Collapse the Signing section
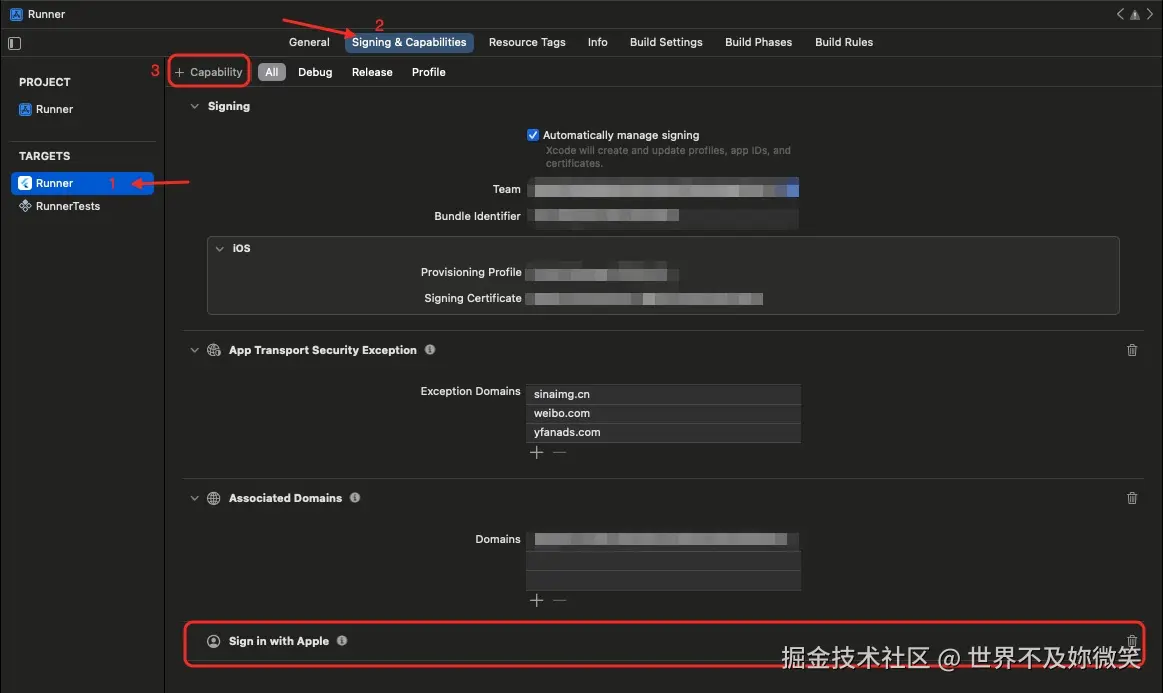Screen dimensions: 1163x693 [195, 105]
